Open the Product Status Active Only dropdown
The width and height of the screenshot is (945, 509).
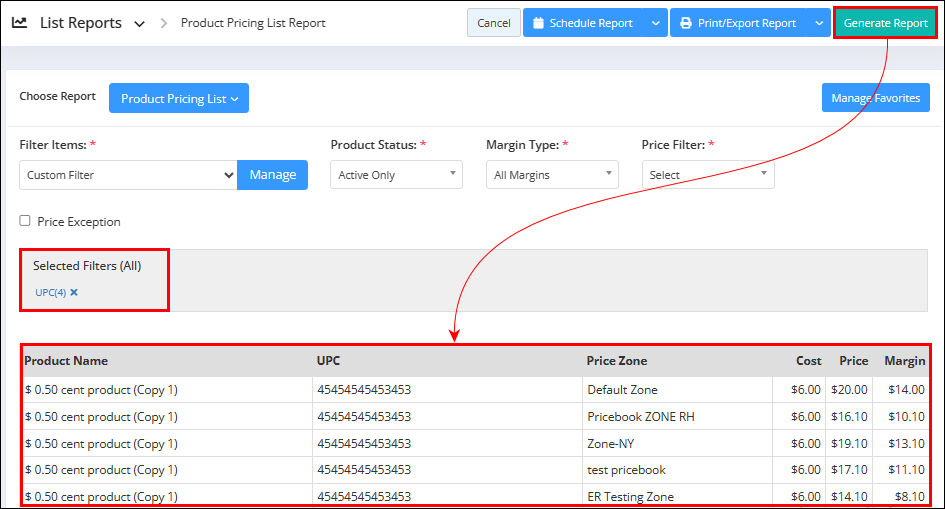pos(397,175)
